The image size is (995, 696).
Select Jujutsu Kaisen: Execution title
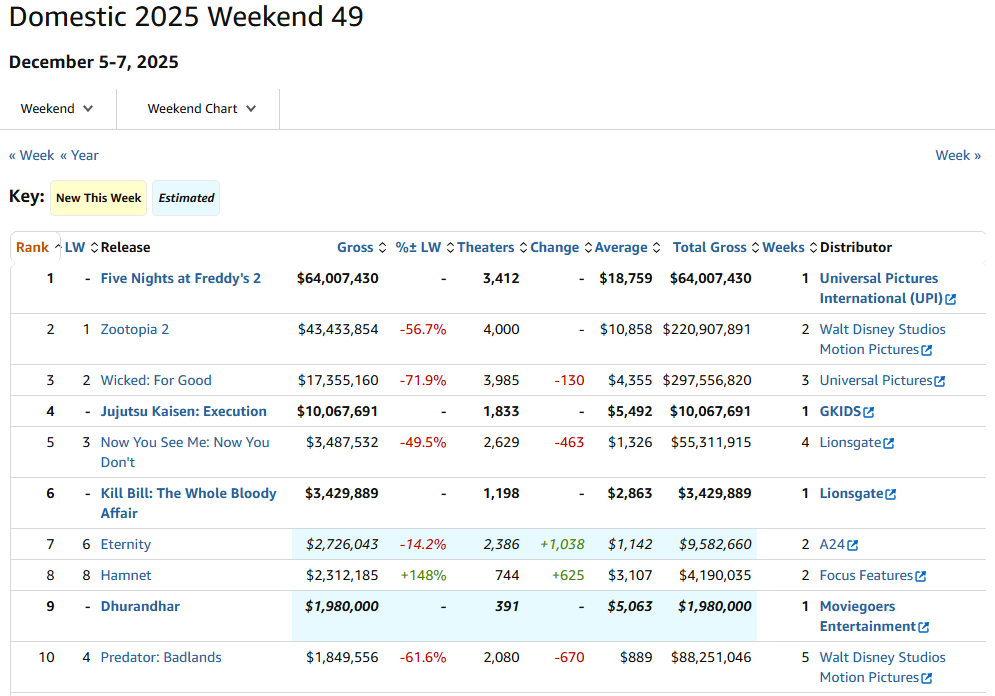click(x=183, y=412)
